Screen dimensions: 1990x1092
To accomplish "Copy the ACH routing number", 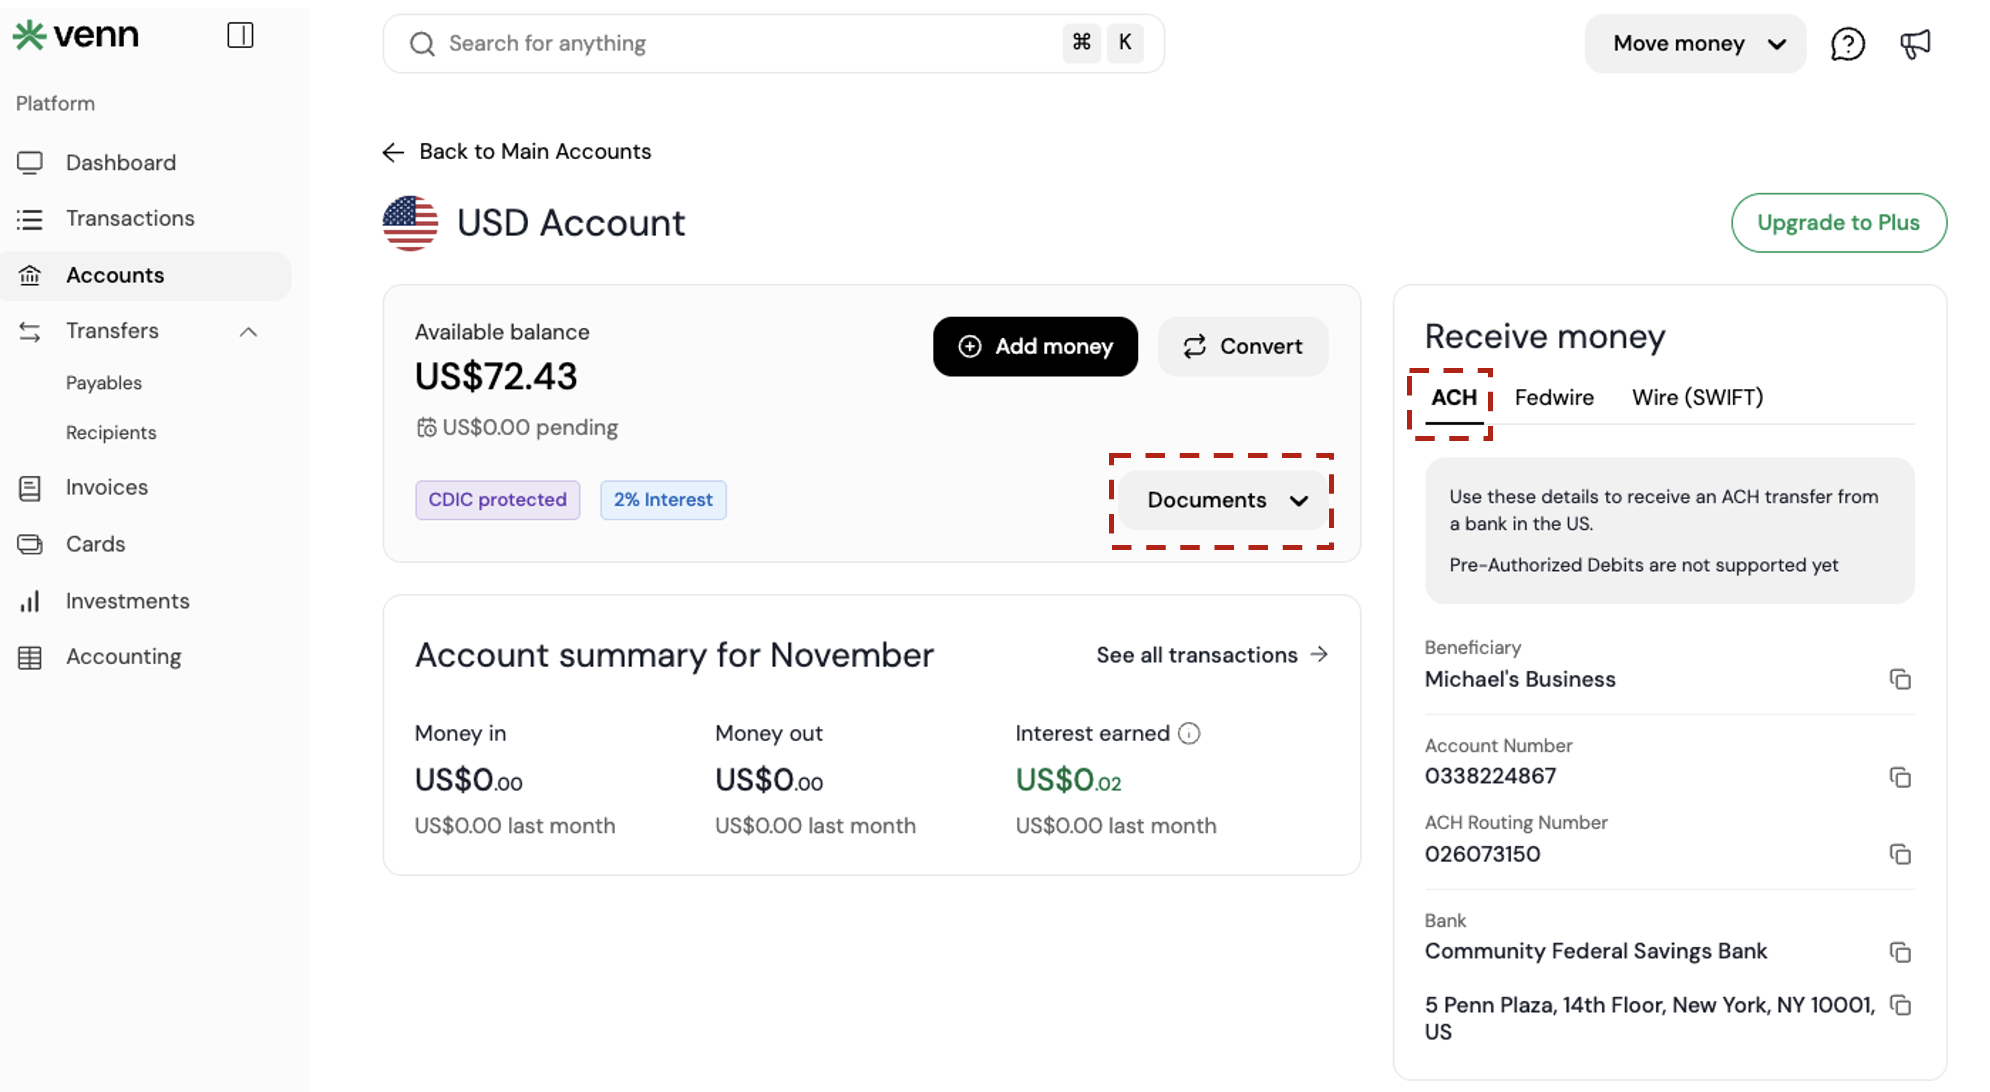I will coord(1900,854).
